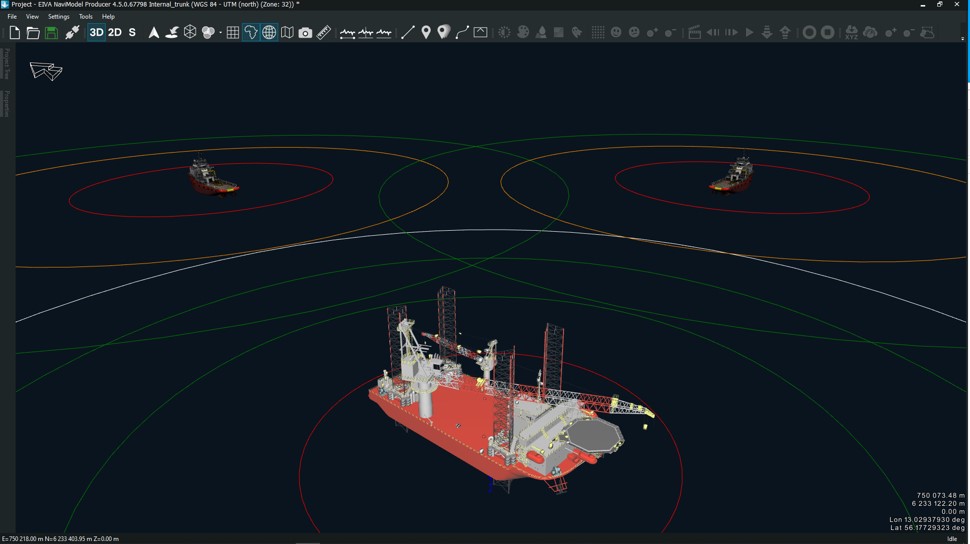Expand the Properties side panel
Image resolution: width=970 pixels, height=544 pixels.
[x=6, y=103]
